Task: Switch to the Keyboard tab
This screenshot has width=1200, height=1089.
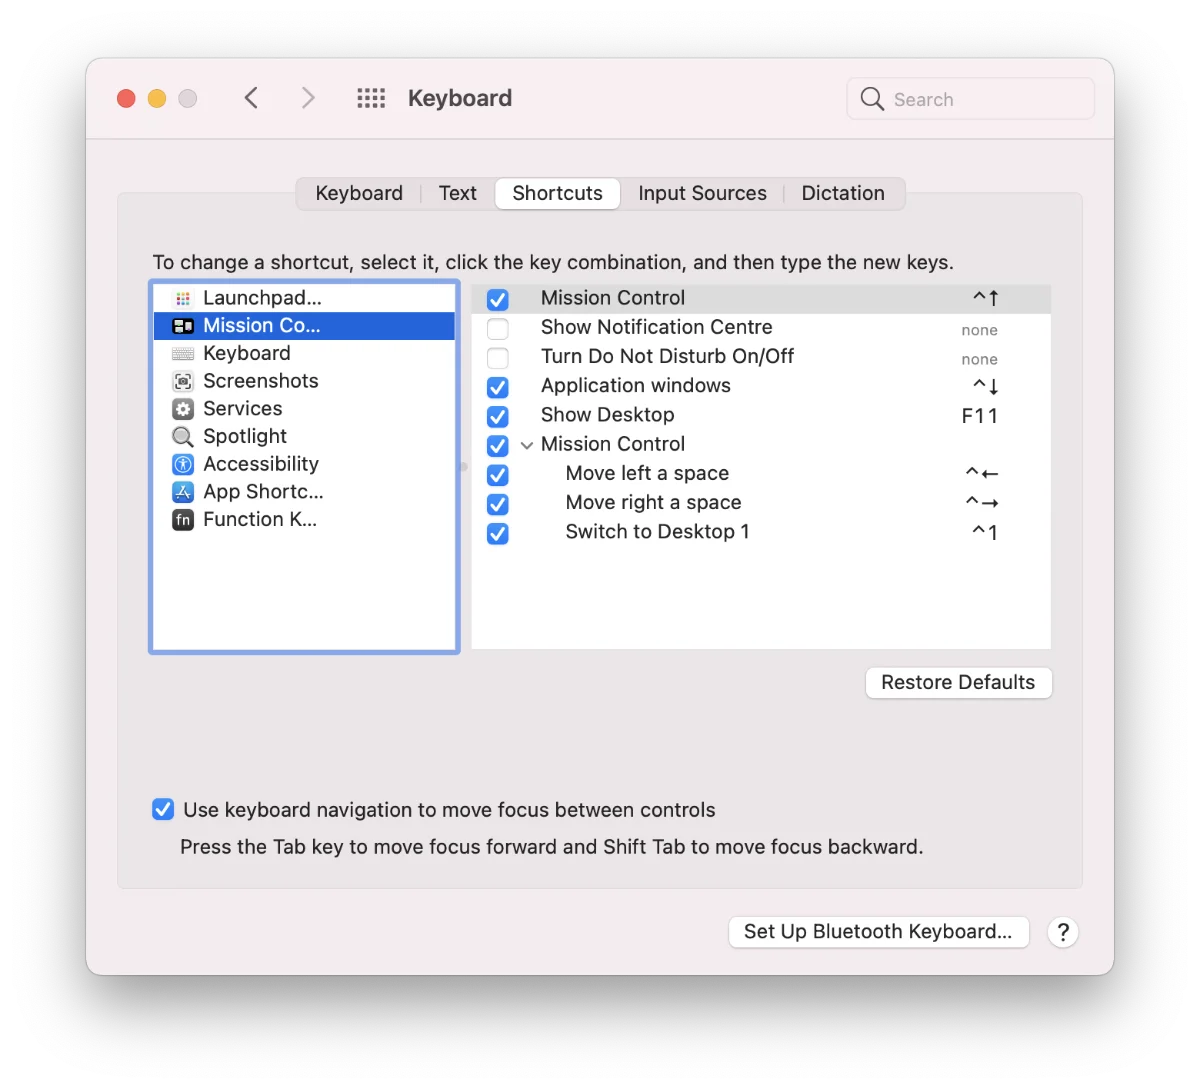Action: point(359,193)
